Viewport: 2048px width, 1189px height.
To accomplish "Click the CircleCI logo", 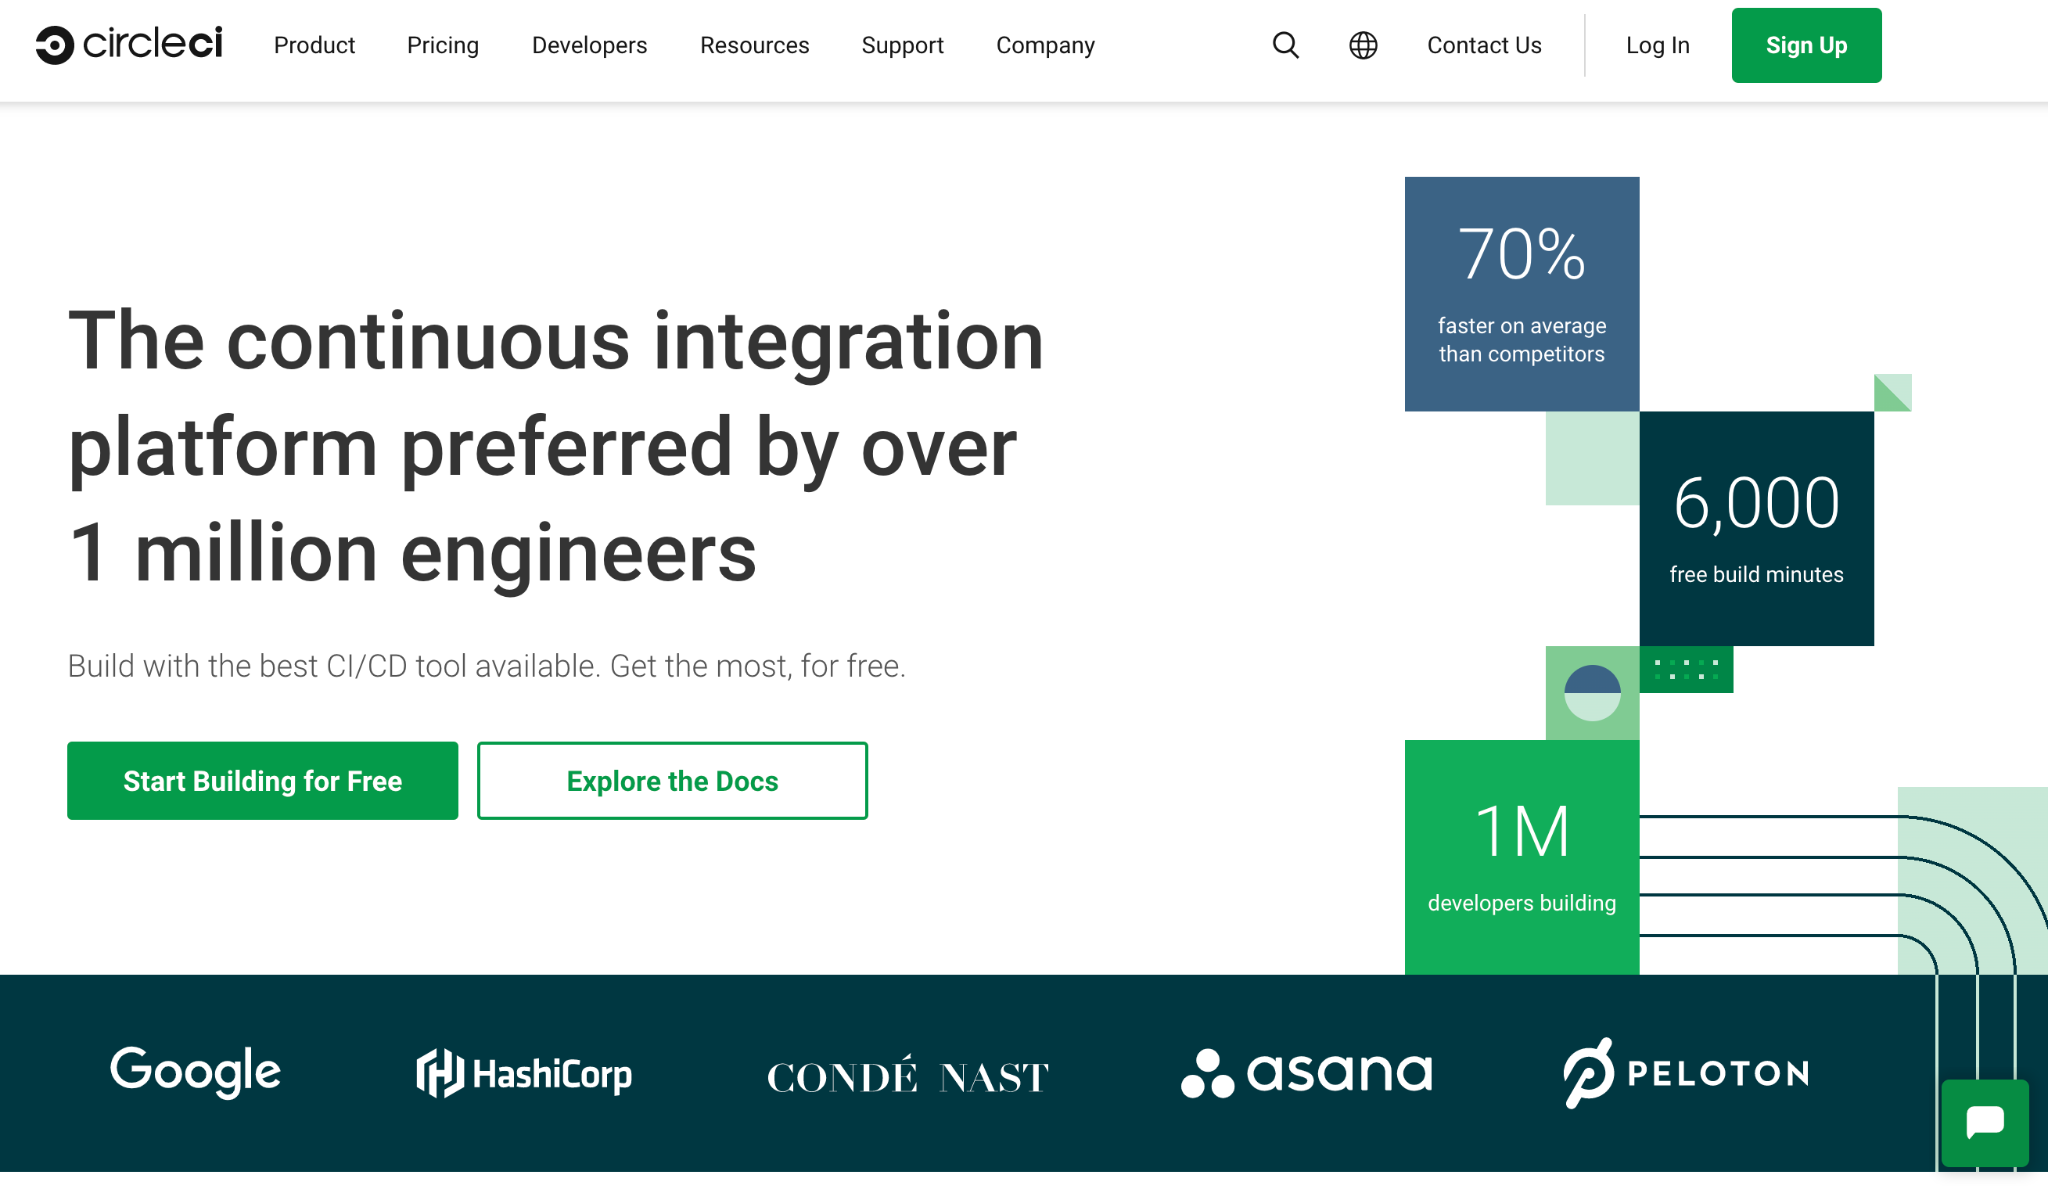I will click(x=129, y=44).
